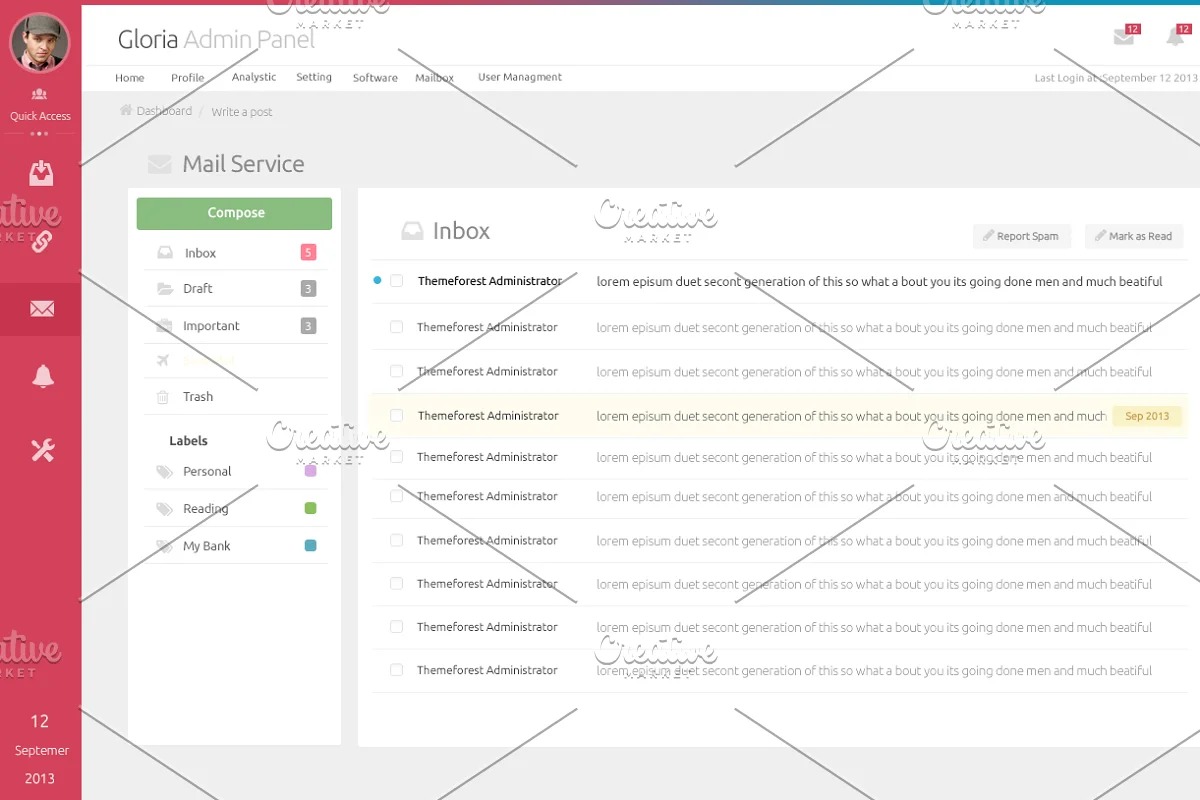Select the envelope mail icon in sidebar

(x=41, y=309)
